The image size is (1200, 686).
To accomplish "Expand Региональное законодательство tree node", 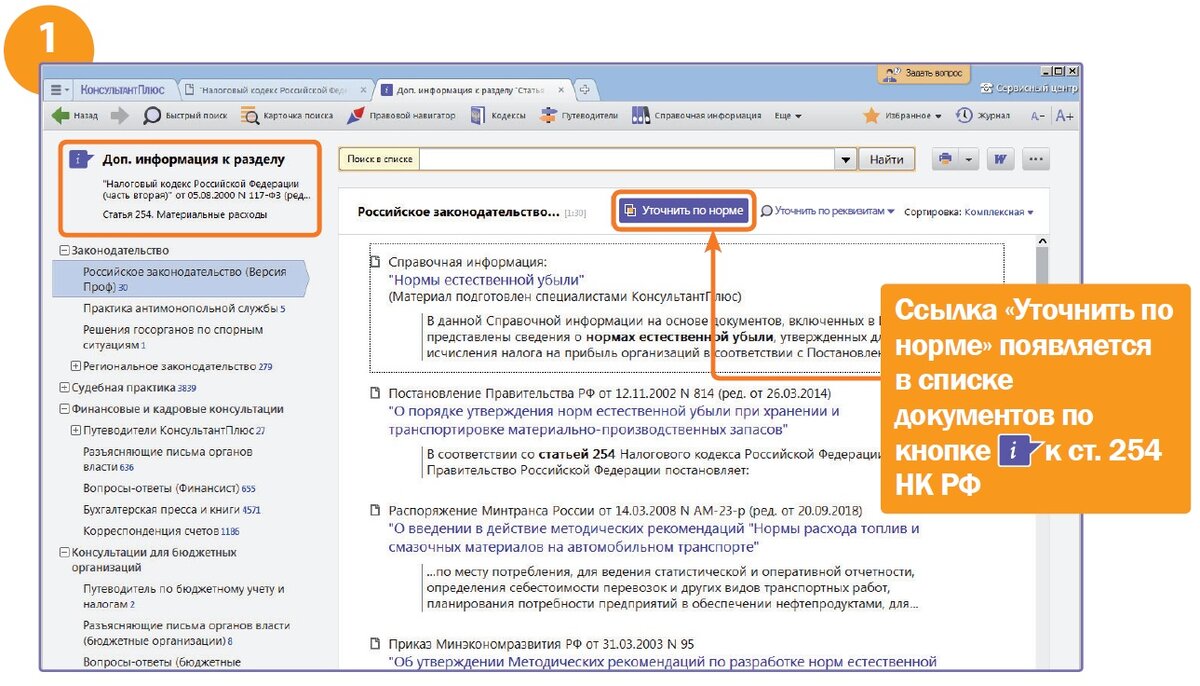I will click(76, 367).
